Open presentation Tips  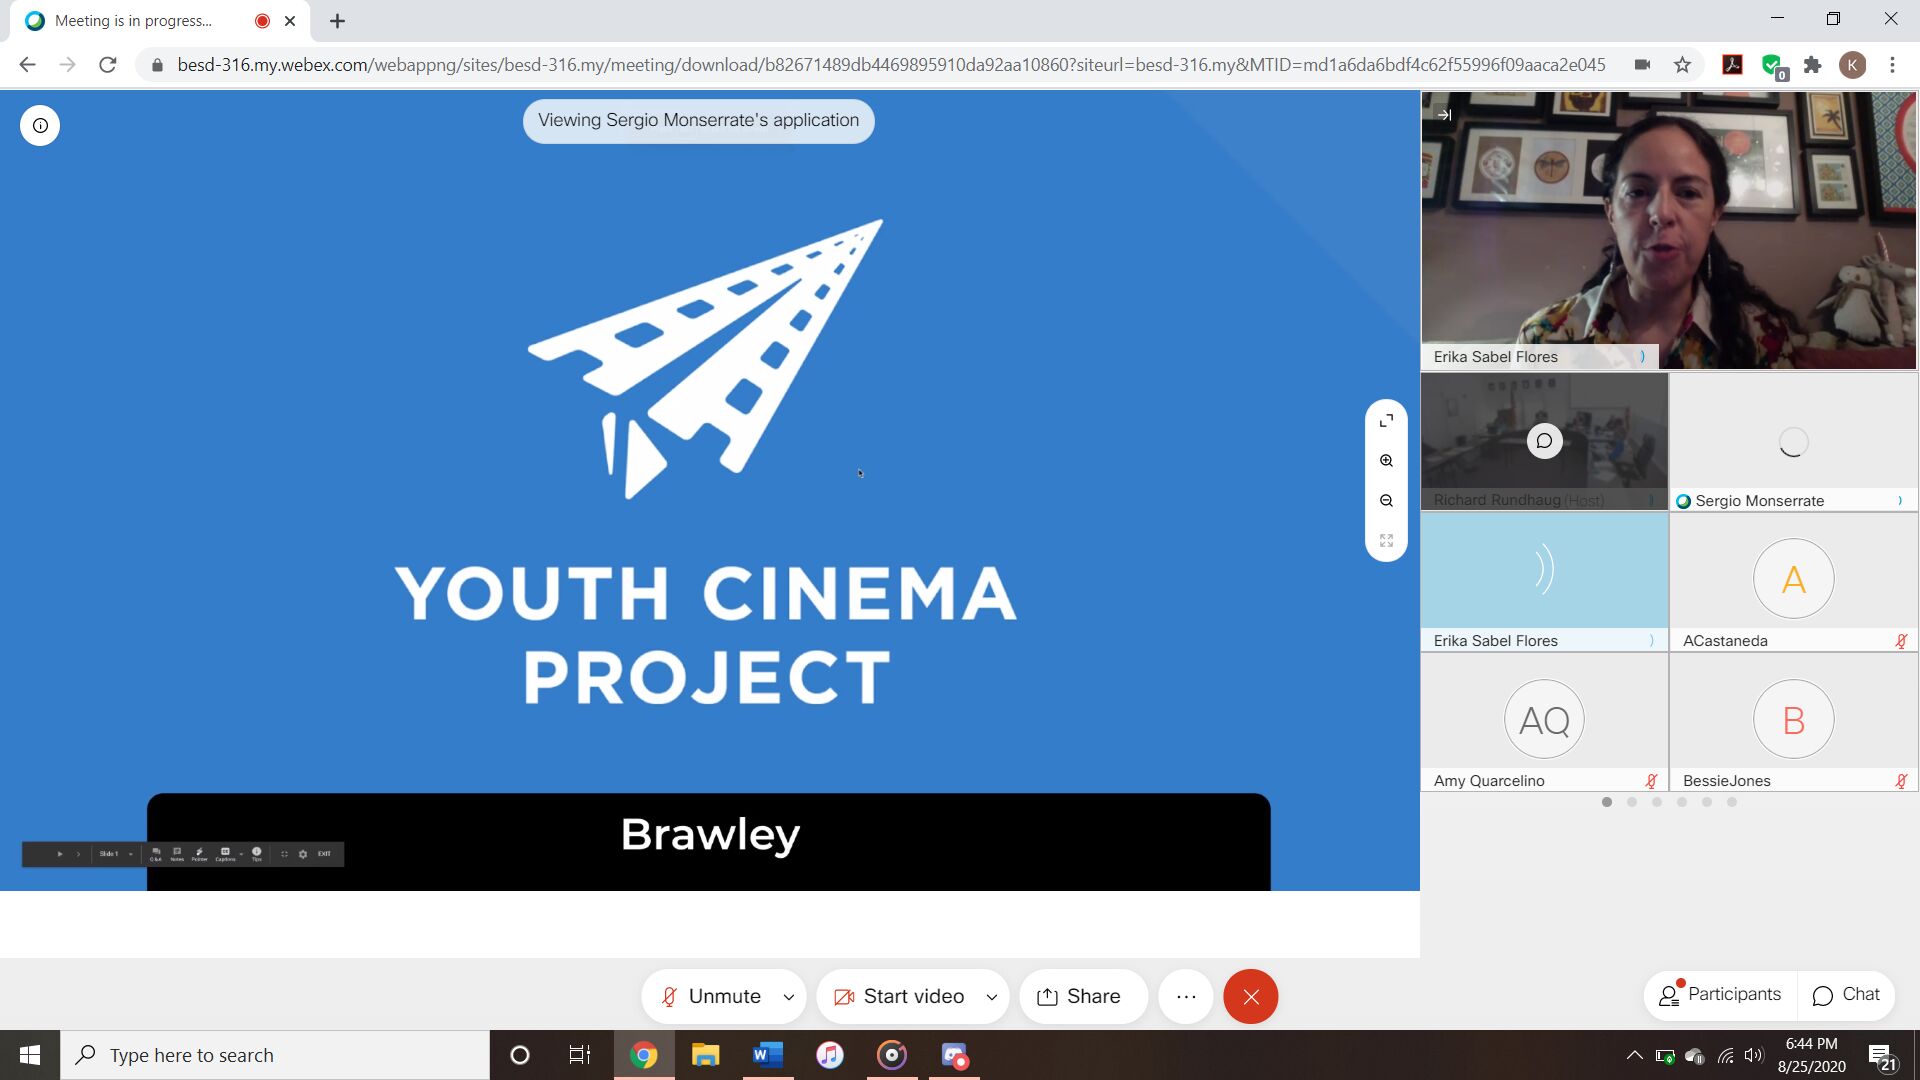pos(257,854)
